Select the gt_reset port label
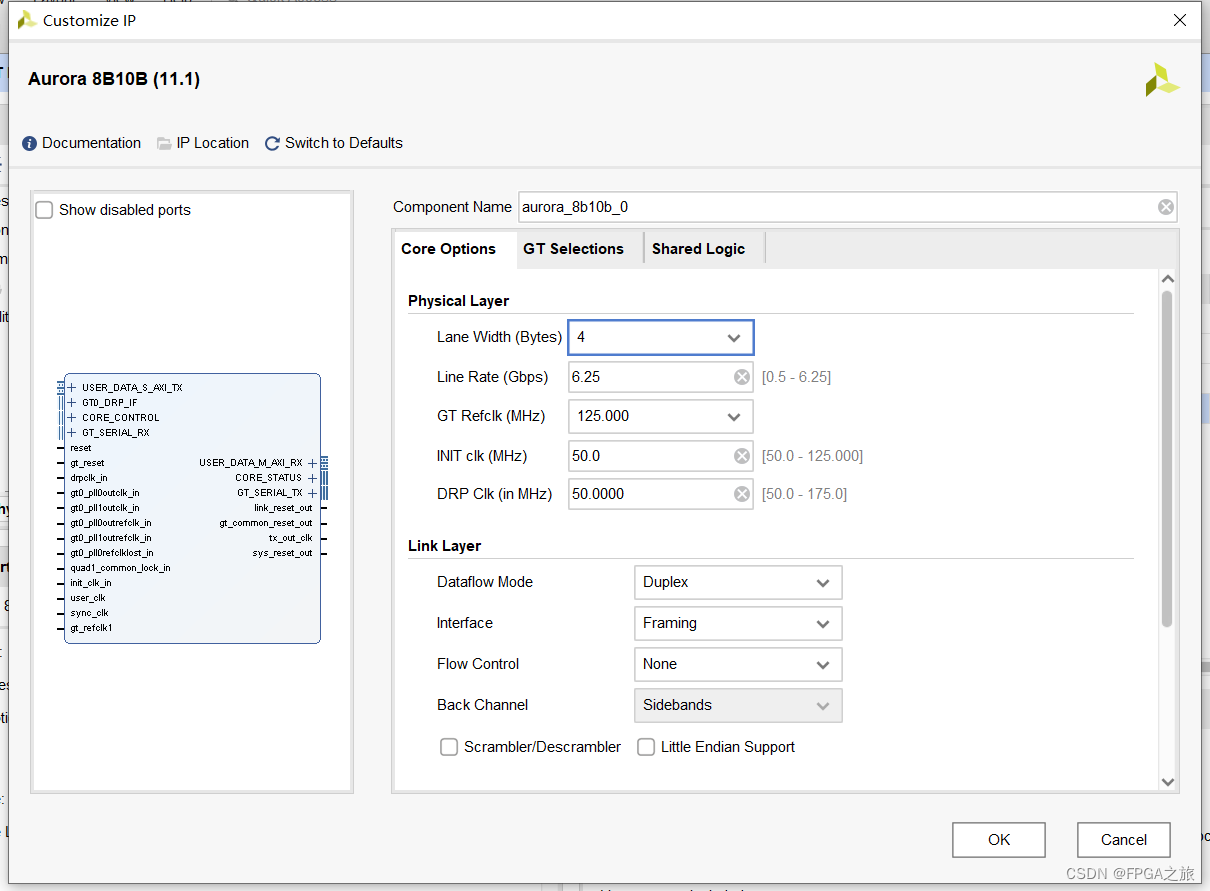 pos(87,463)
